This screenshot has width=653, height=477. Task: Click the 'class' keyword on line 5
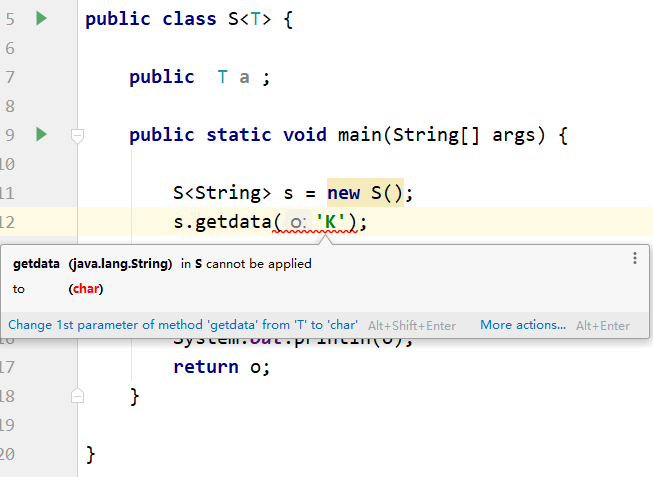pyautogui.click(x=189, y=19)
